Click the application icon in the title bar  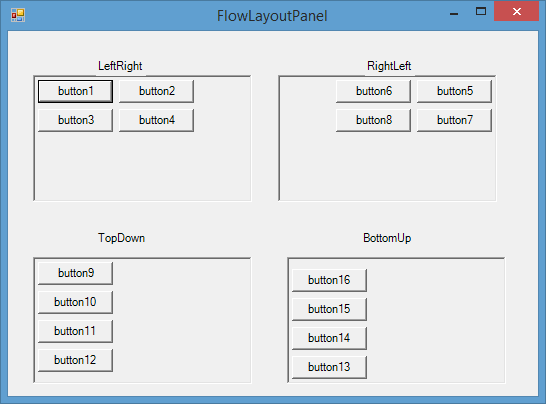(18, 15)
